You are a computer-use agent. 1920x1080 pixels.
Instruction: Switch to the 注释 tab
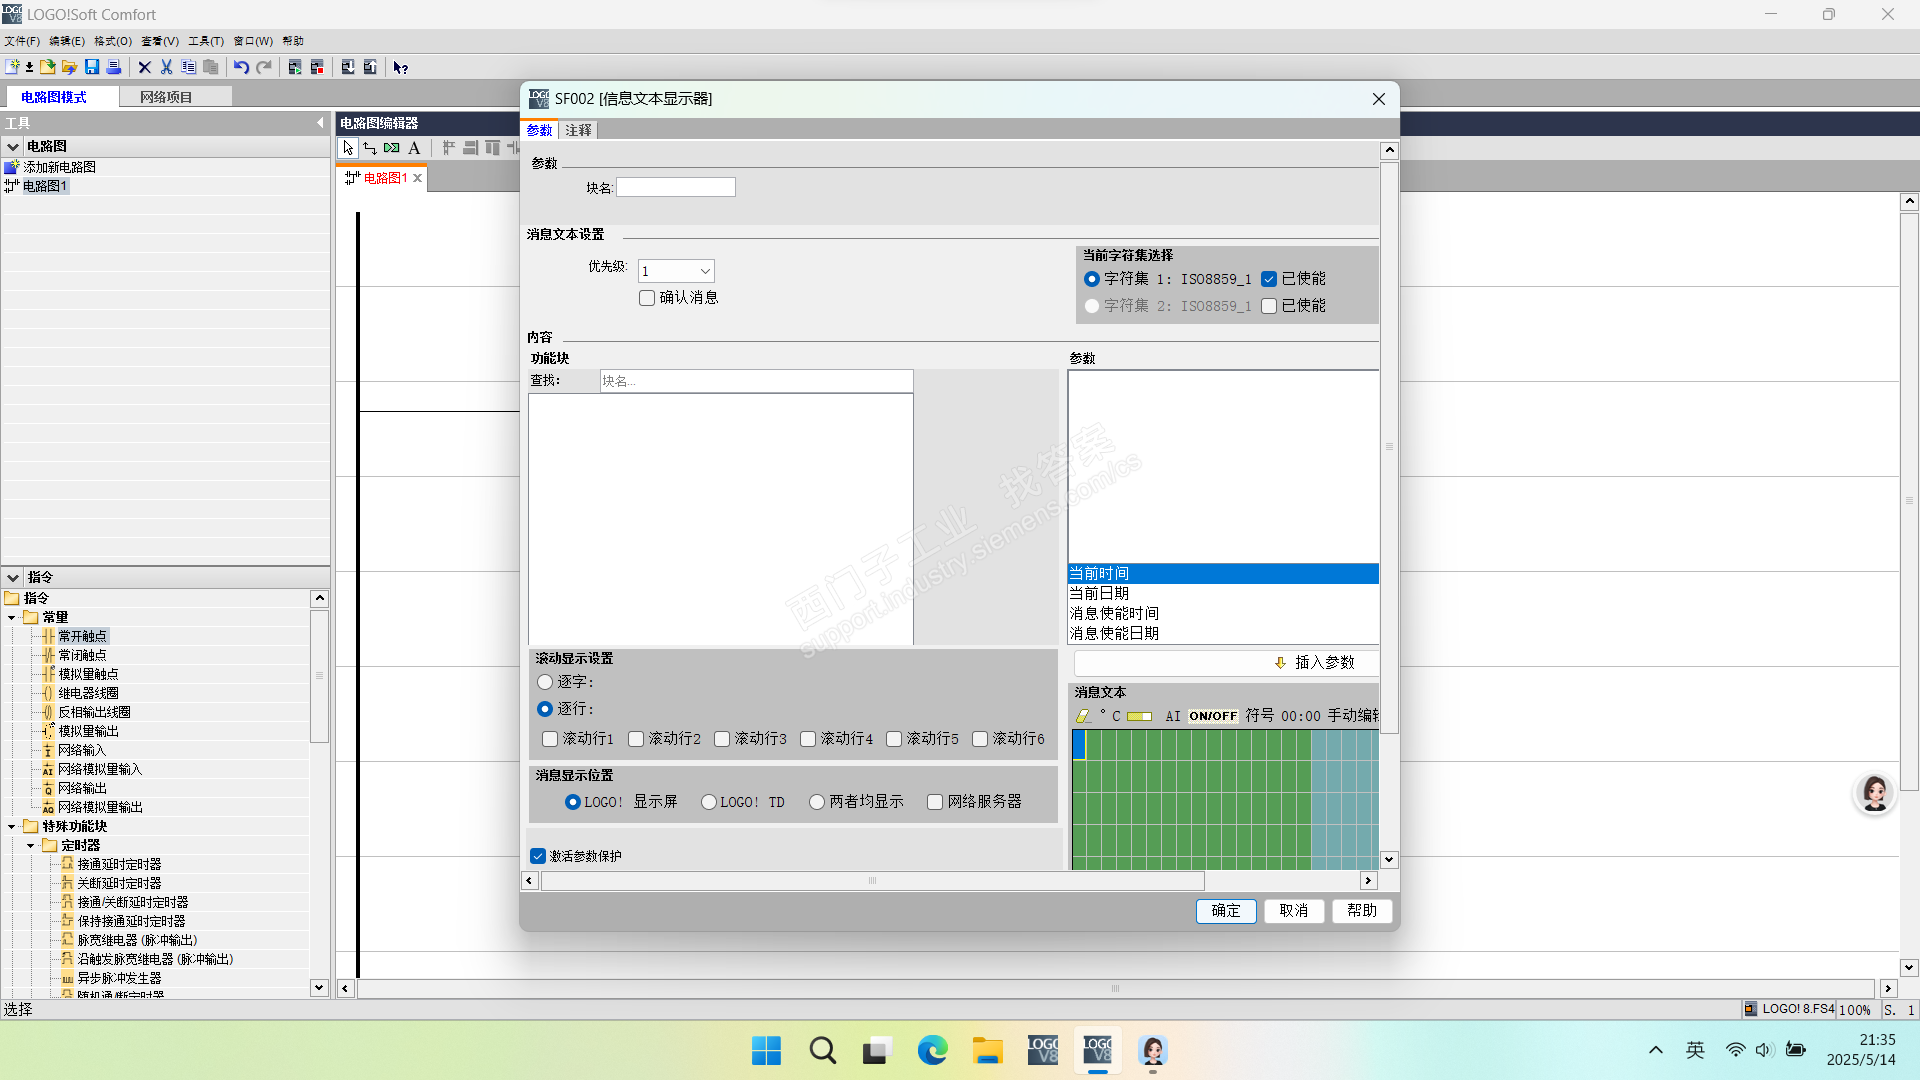point(578,130)
